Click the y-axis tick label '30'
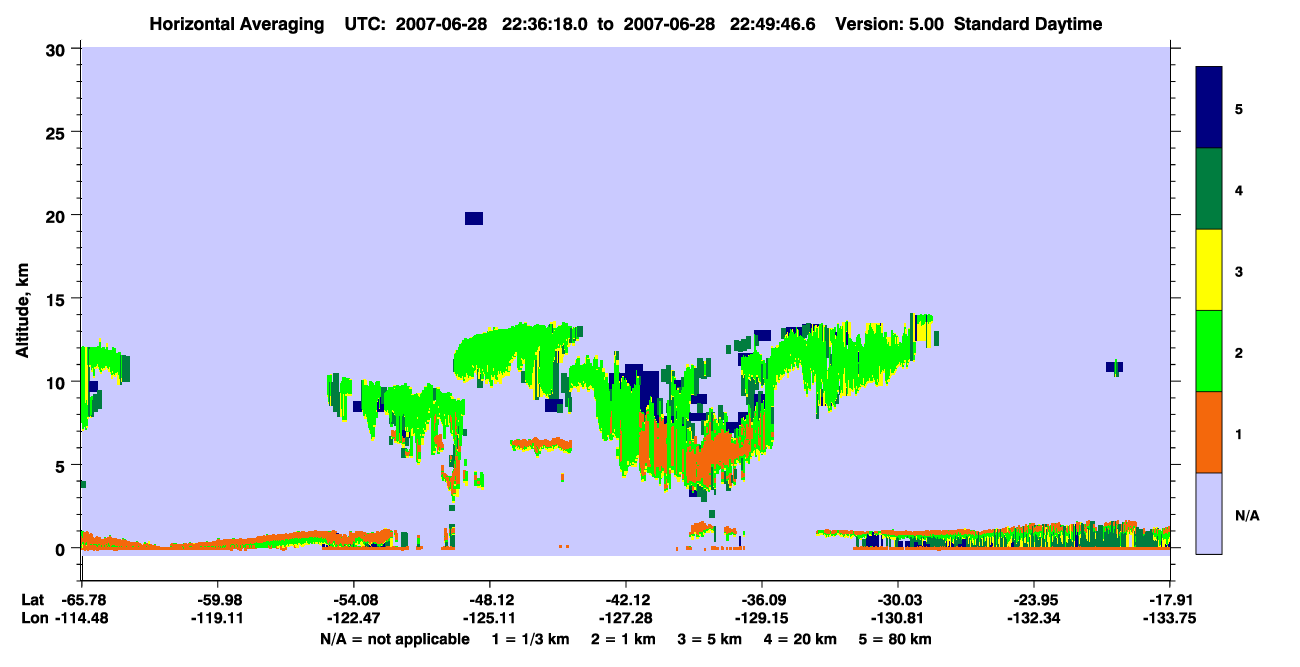 pos(58,48)
